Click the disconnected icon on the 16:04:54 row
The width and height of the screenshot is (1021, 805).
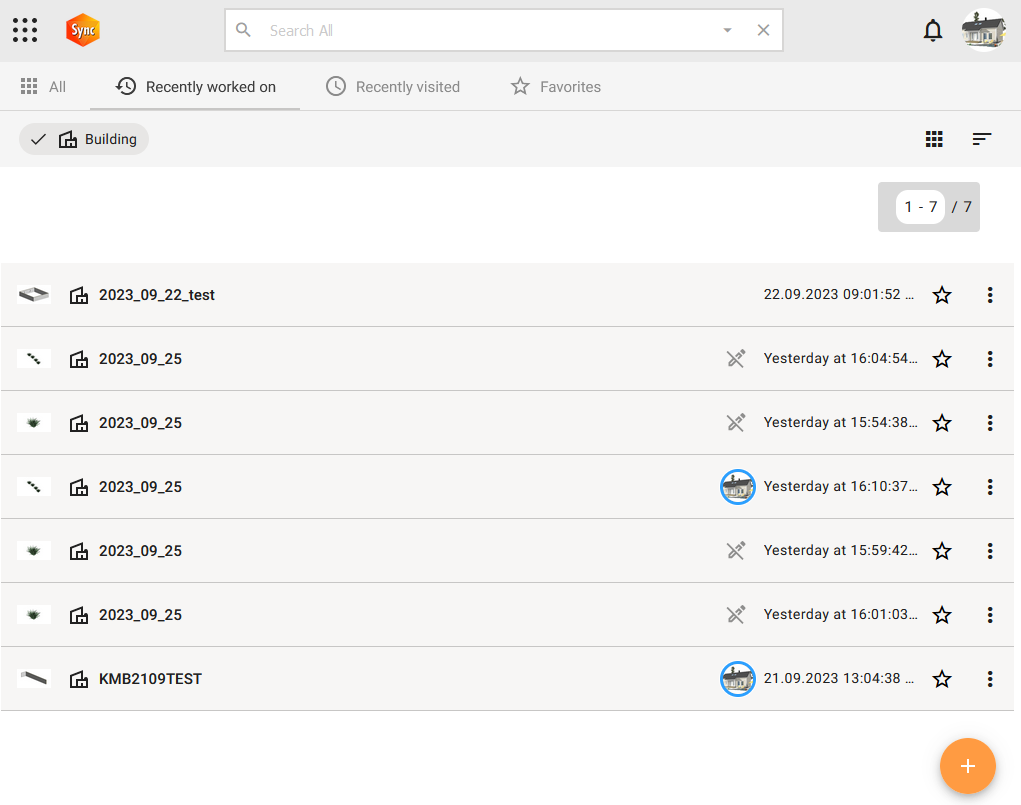tap(736, 359)
